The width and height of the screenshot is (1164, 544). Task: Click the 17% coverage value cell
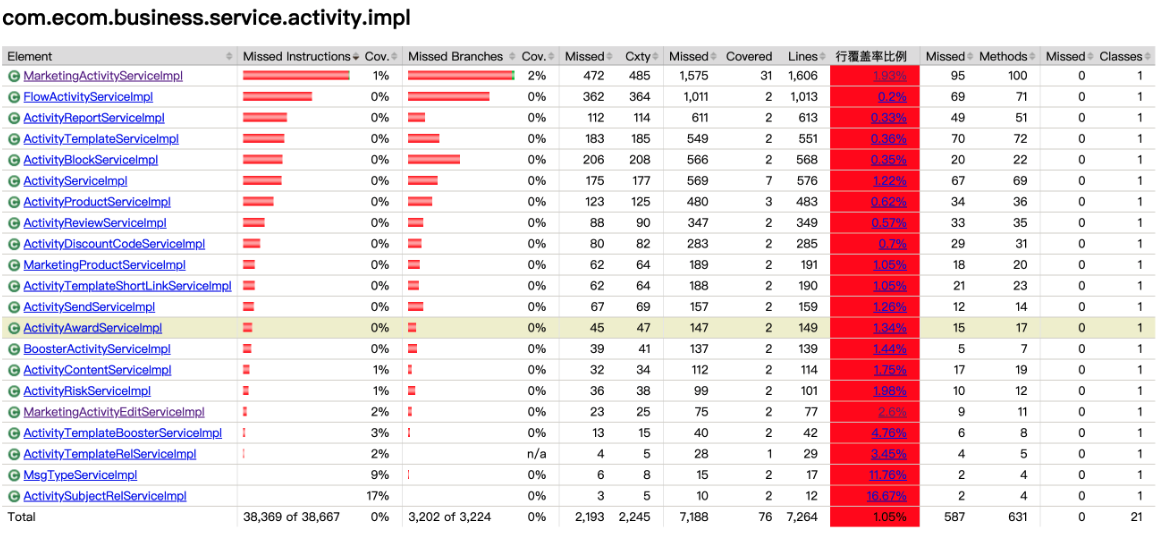coord(378,497)
